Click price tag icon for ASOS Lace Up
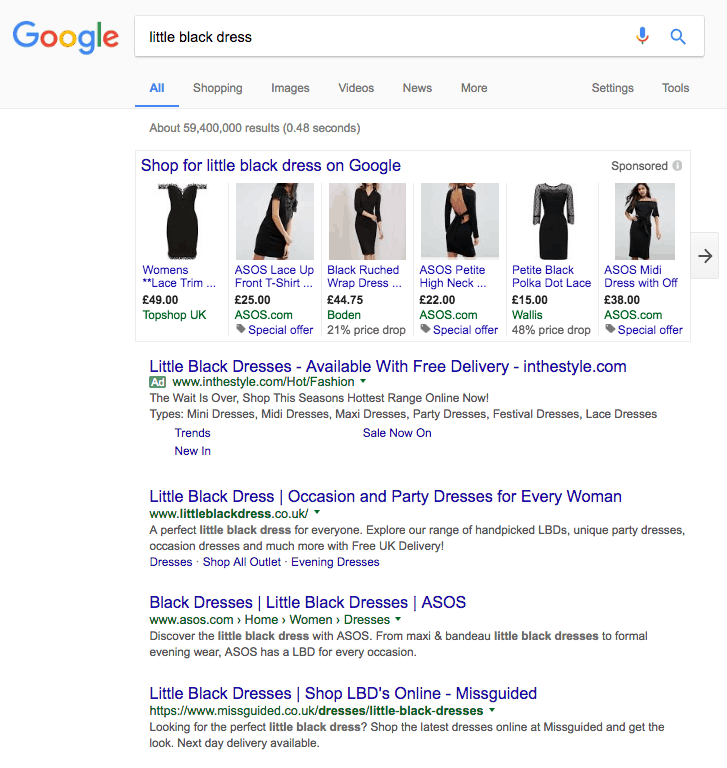 point(241,329)
